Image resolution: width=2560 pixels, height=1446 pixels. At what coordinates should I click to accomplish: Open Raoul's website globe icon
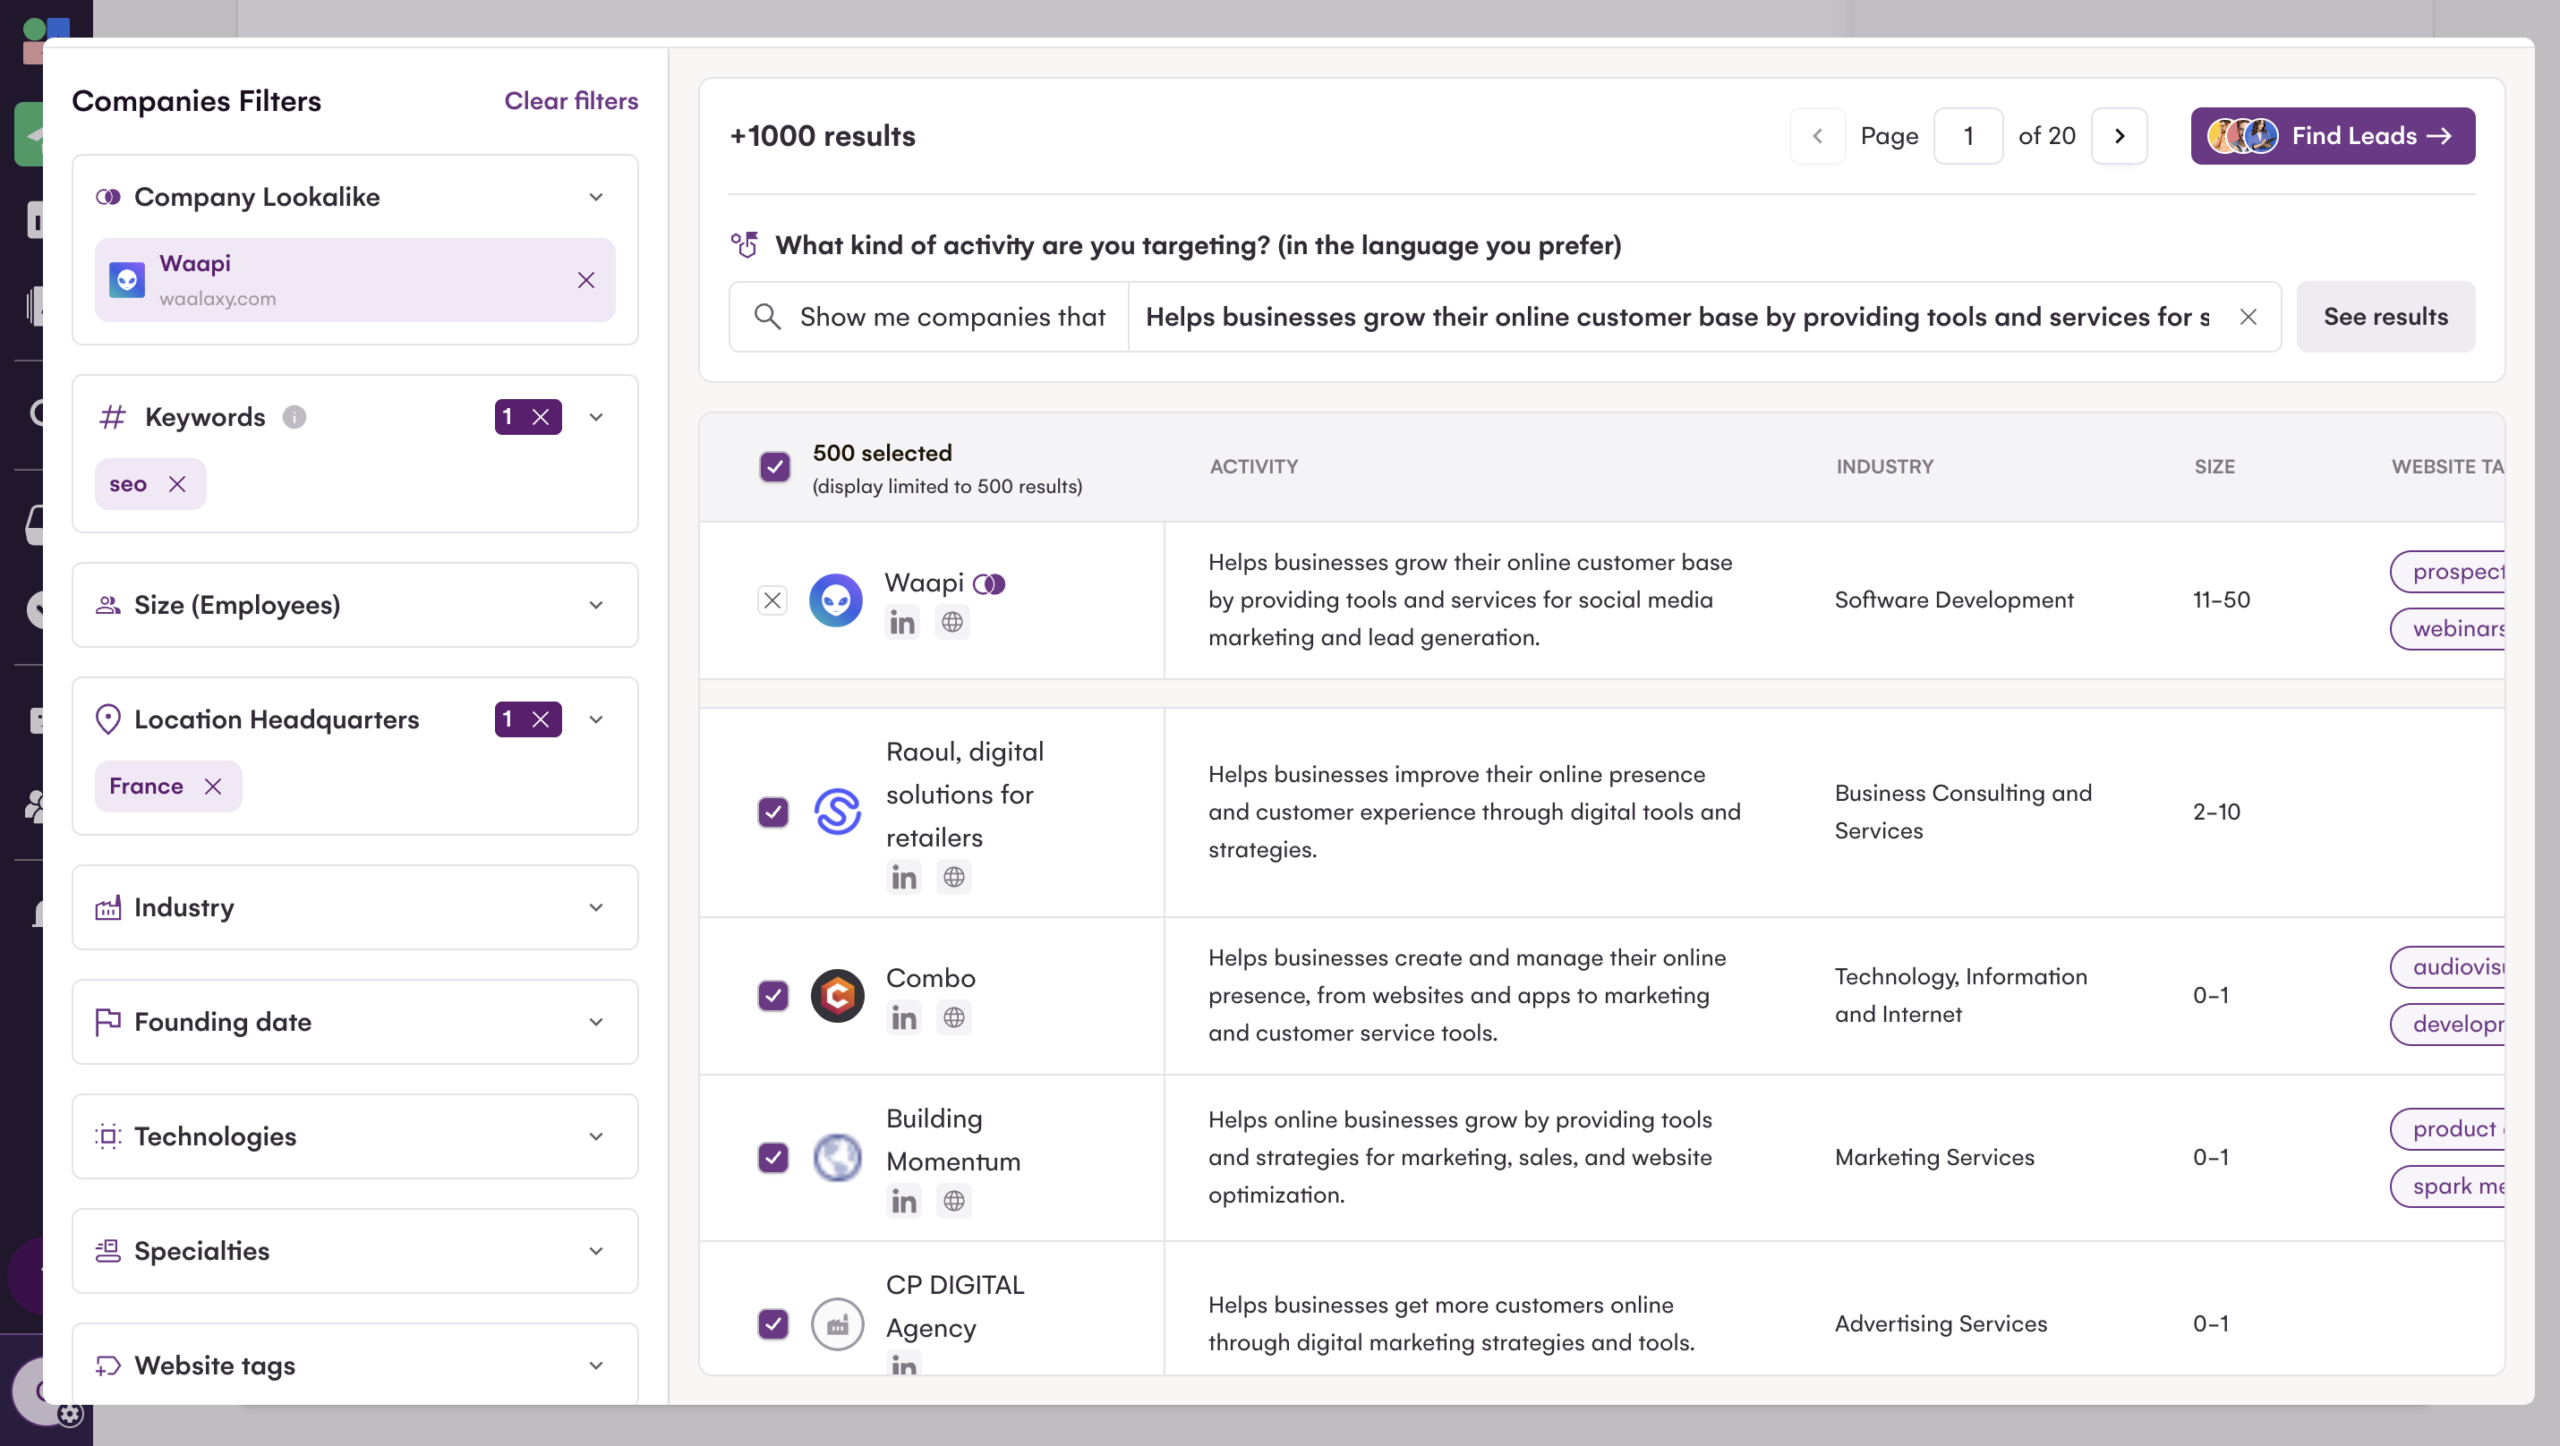(954, 877)
